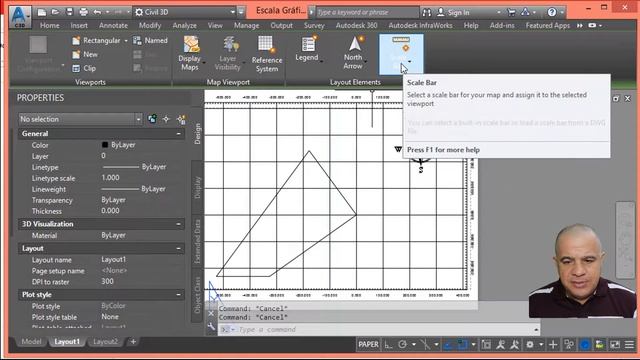Viewport: 640px width, 360px height.
Task: Open the No selection object type dropdown
Action: tap(80, 119)
